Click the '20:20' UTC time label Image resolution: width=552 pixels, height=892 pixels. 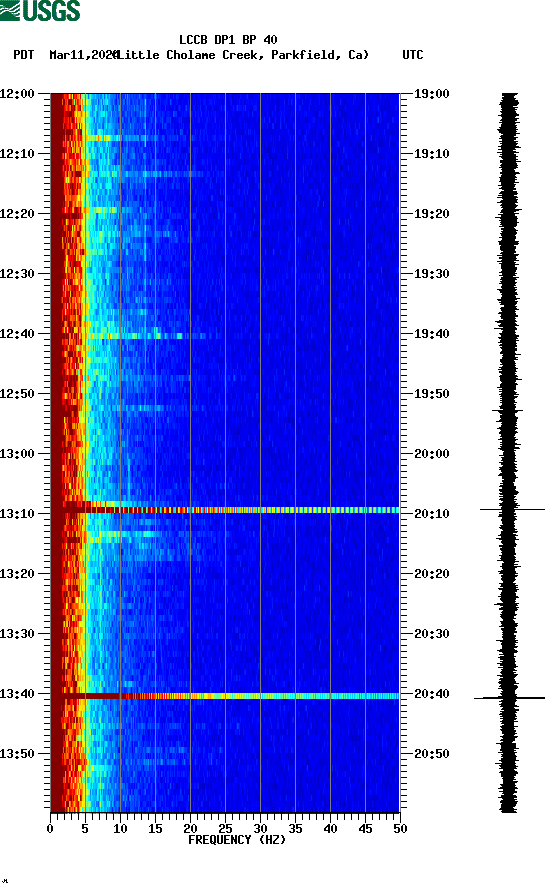[x=431, y=574]
